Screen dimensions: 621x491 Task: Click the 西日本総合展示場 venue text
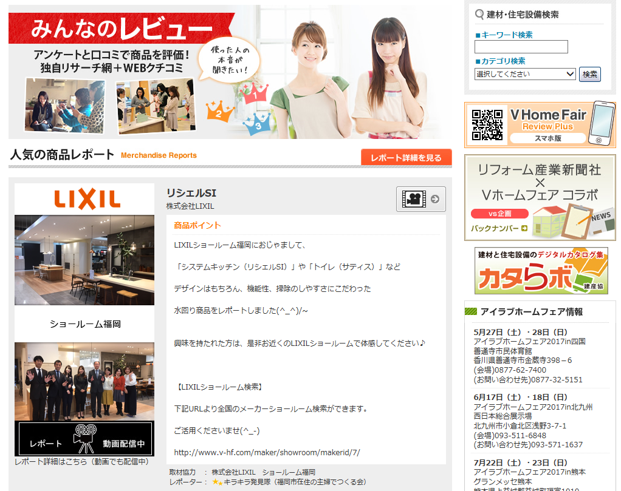(x=503, y=416)
